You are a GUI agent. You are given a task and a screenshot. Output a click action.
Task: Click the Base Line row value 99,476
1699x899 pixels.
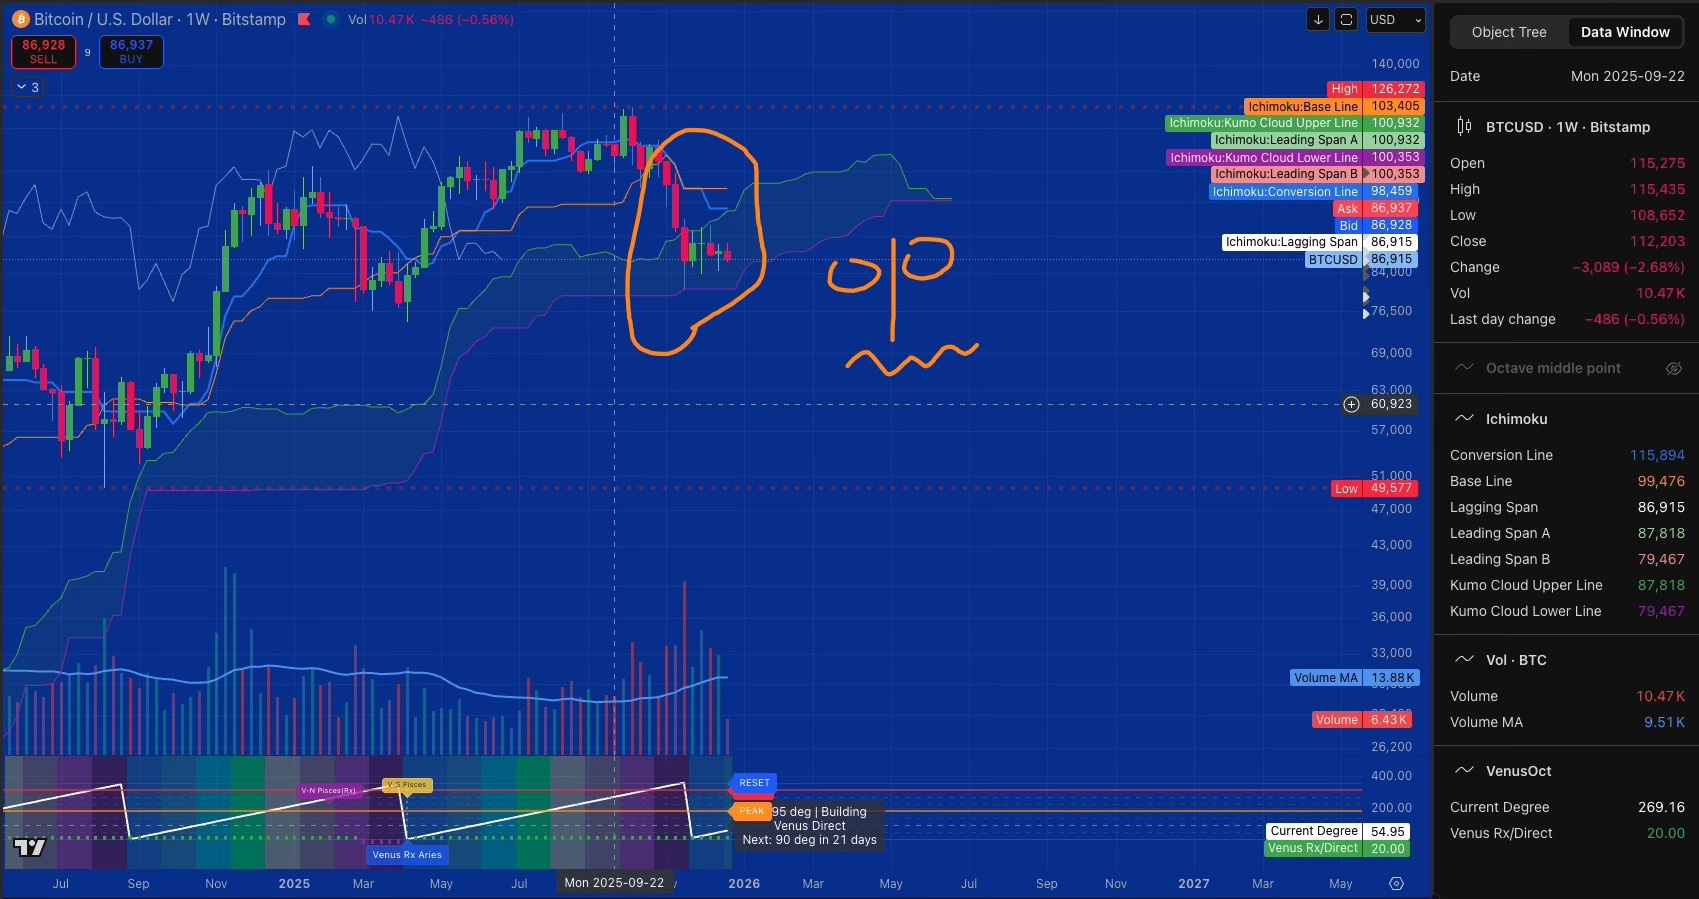click(x=1660, y=481)
